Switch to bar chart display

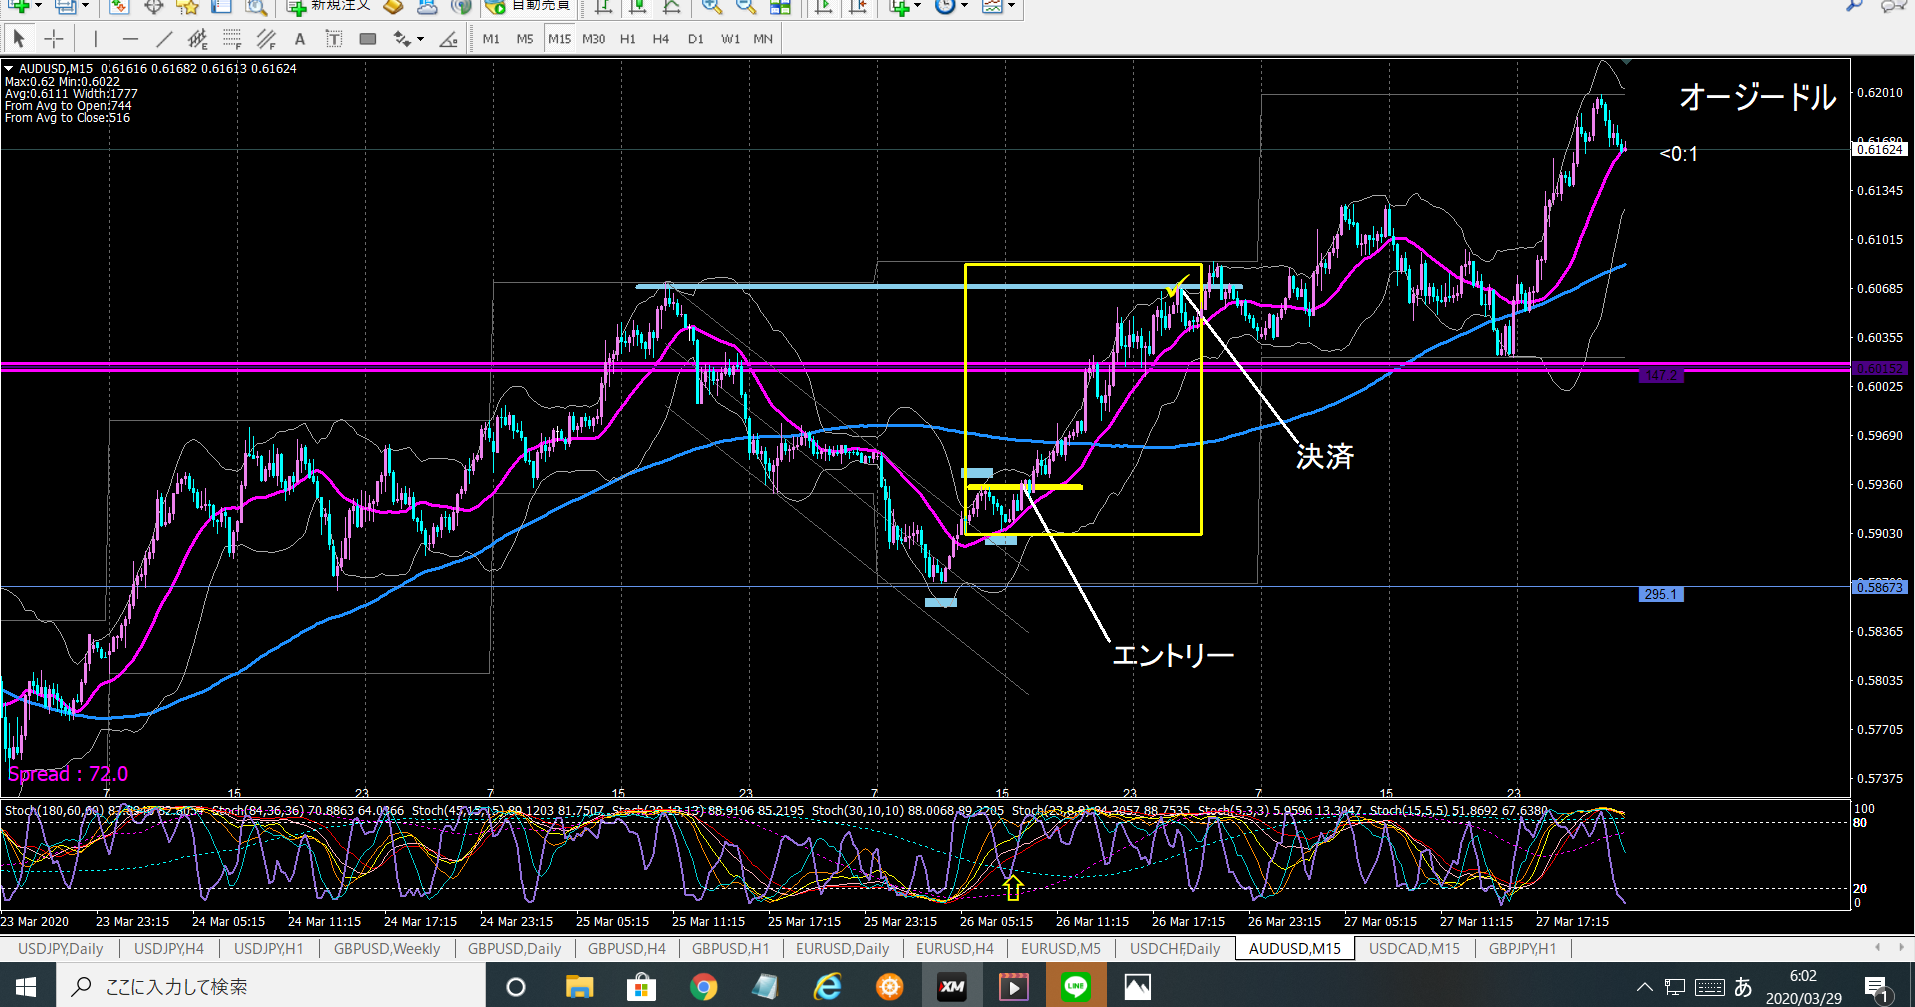[x=603, y=6]
